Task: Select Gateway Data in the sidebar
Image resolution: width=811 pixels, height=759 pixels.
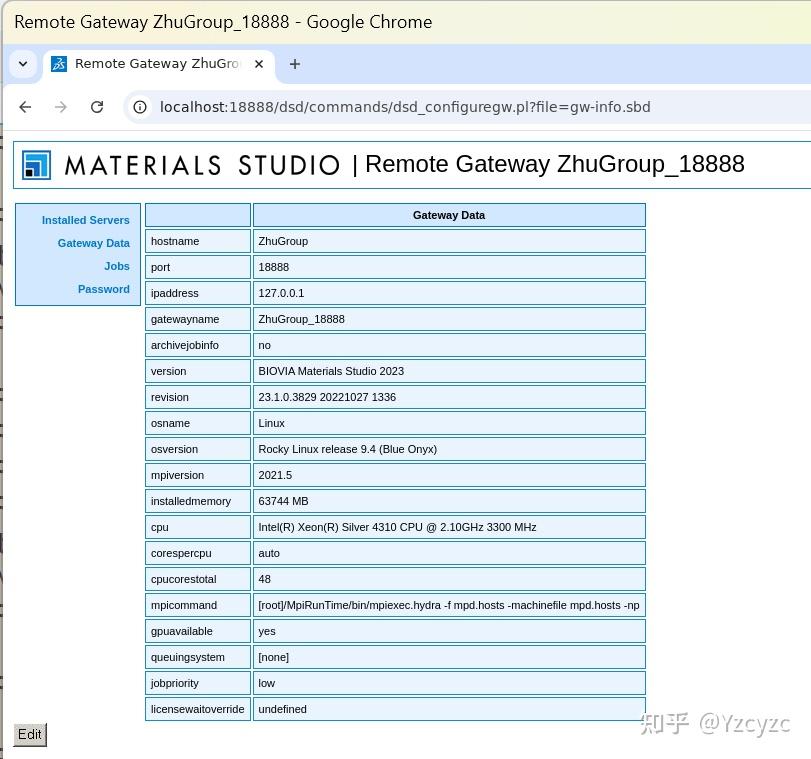Action: tap(93, 243)
